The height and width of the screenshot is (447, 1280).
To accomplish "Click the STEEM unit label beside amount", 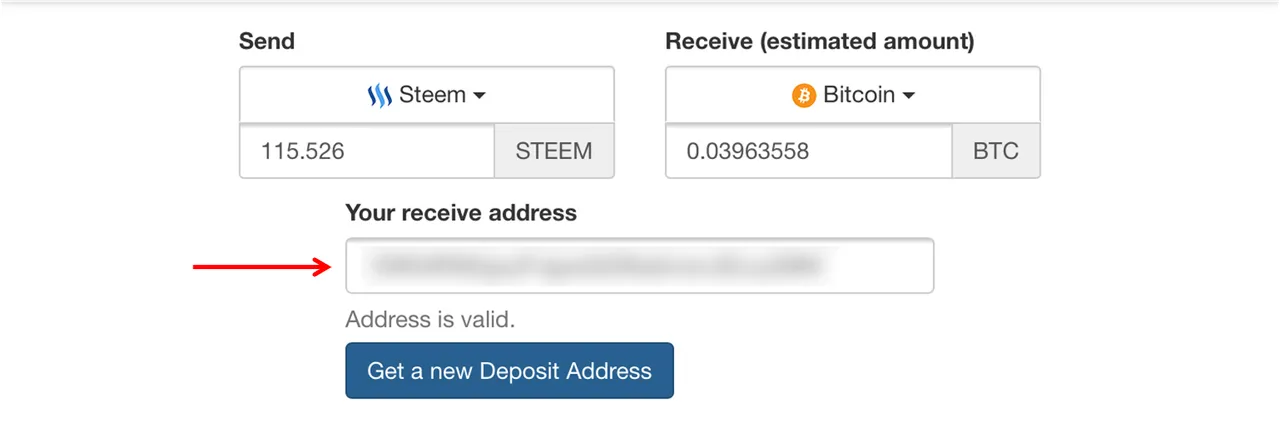I will pos(554,152).
